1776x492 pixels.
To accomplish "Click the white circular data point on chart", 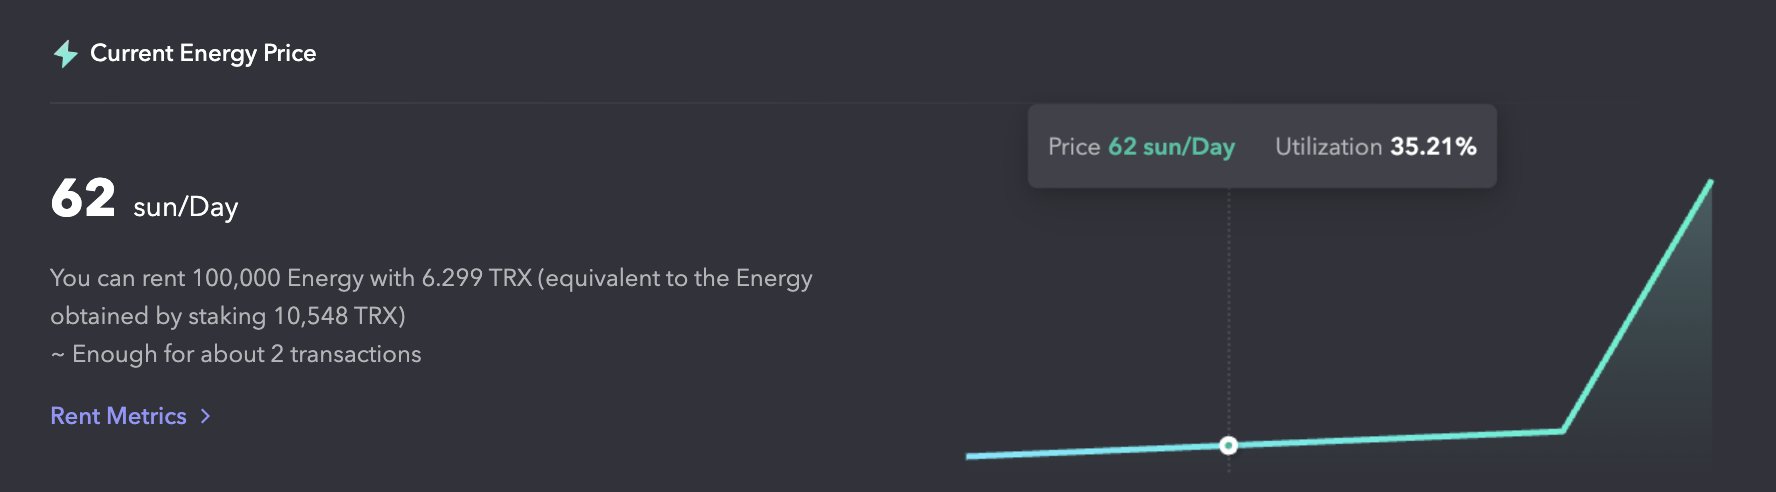I will click(1228, 445).
